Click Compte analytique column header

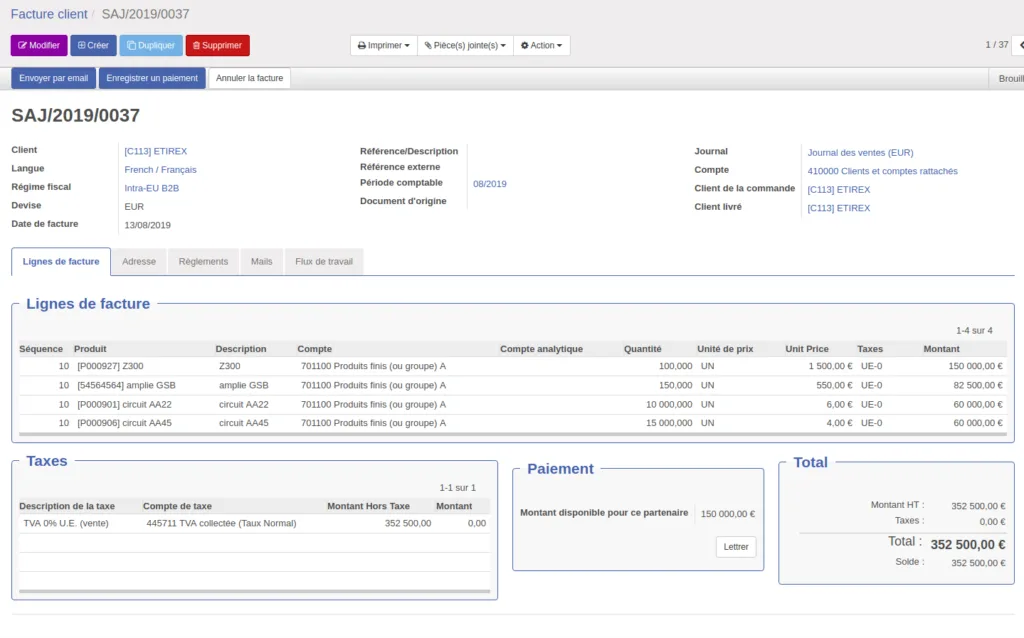click(x=541, y=349)
